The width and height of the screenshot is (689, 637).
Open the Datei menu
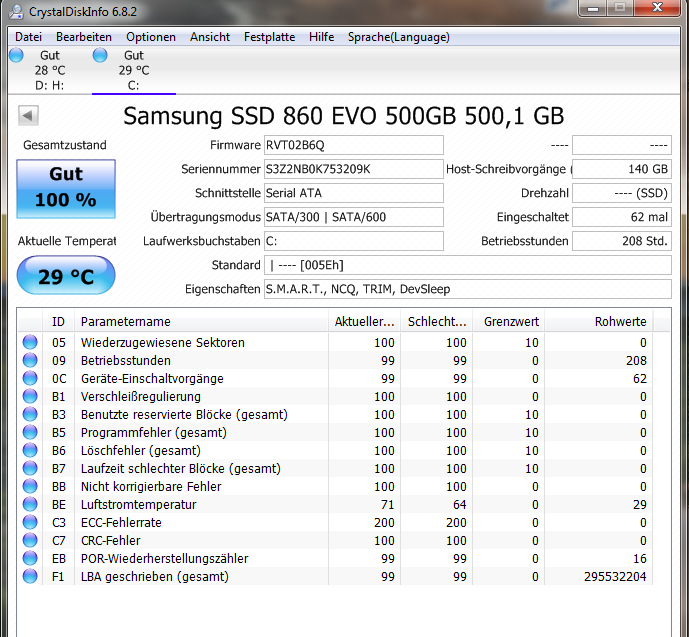pos(29,37)
